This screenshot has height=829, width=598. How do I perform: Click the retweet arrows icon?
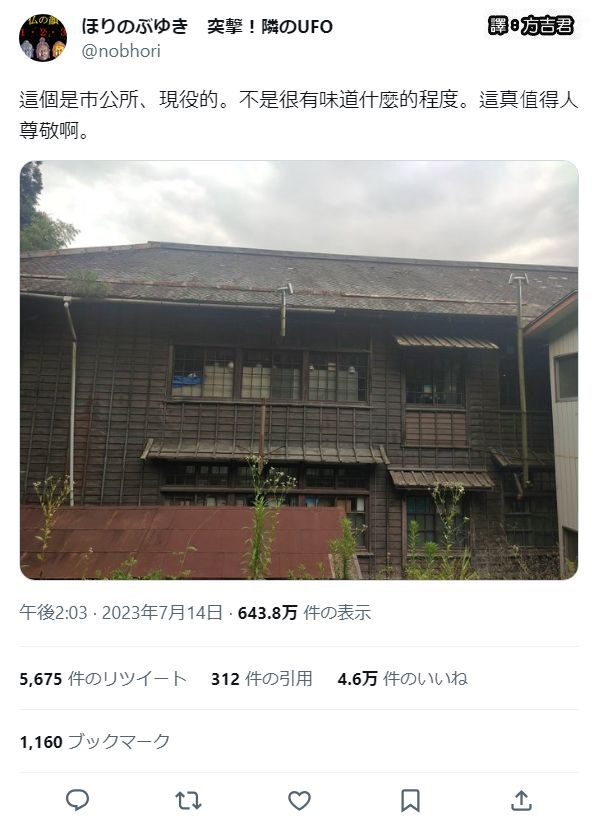[188, 801]
